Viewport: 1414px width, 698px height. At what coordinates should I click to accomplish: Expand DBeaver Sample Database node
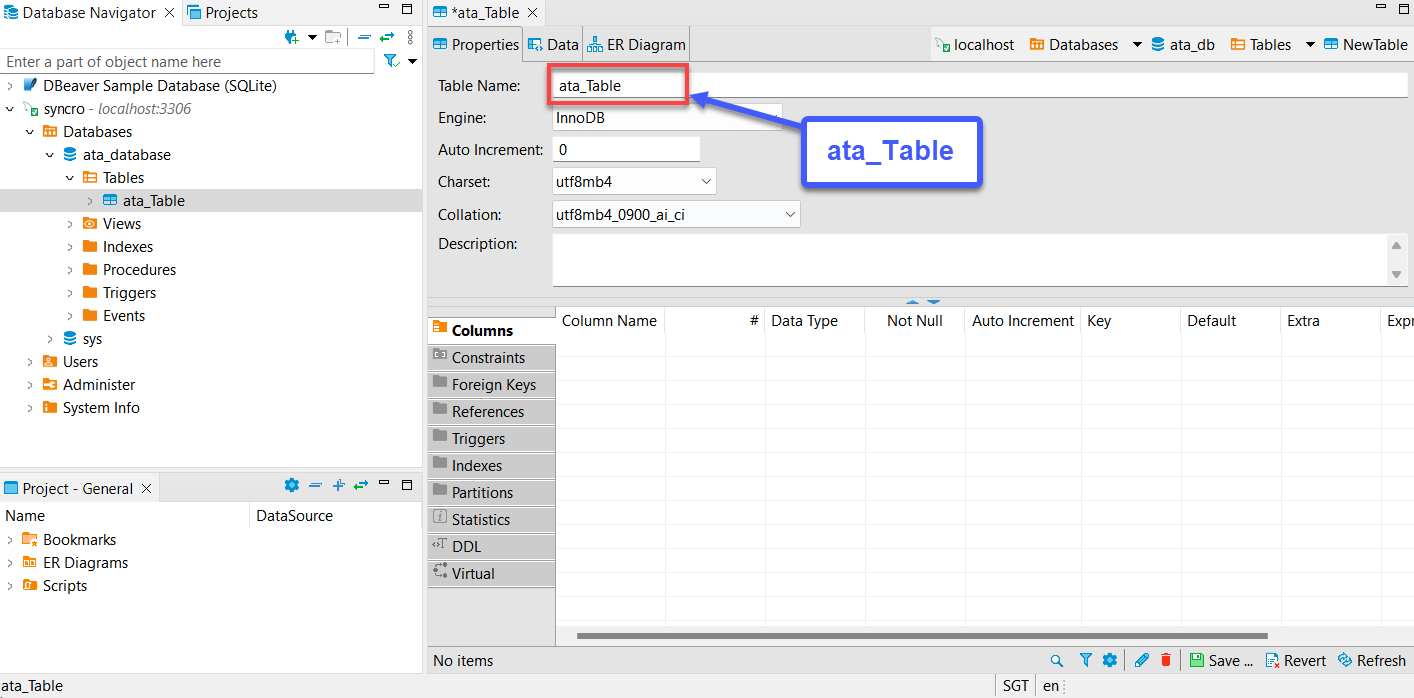(10, 86)
